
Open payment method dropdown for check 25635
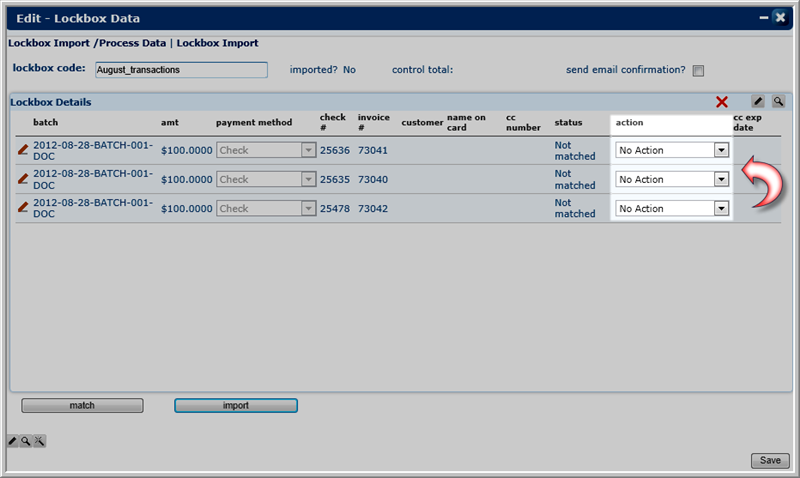pos(266,179)
